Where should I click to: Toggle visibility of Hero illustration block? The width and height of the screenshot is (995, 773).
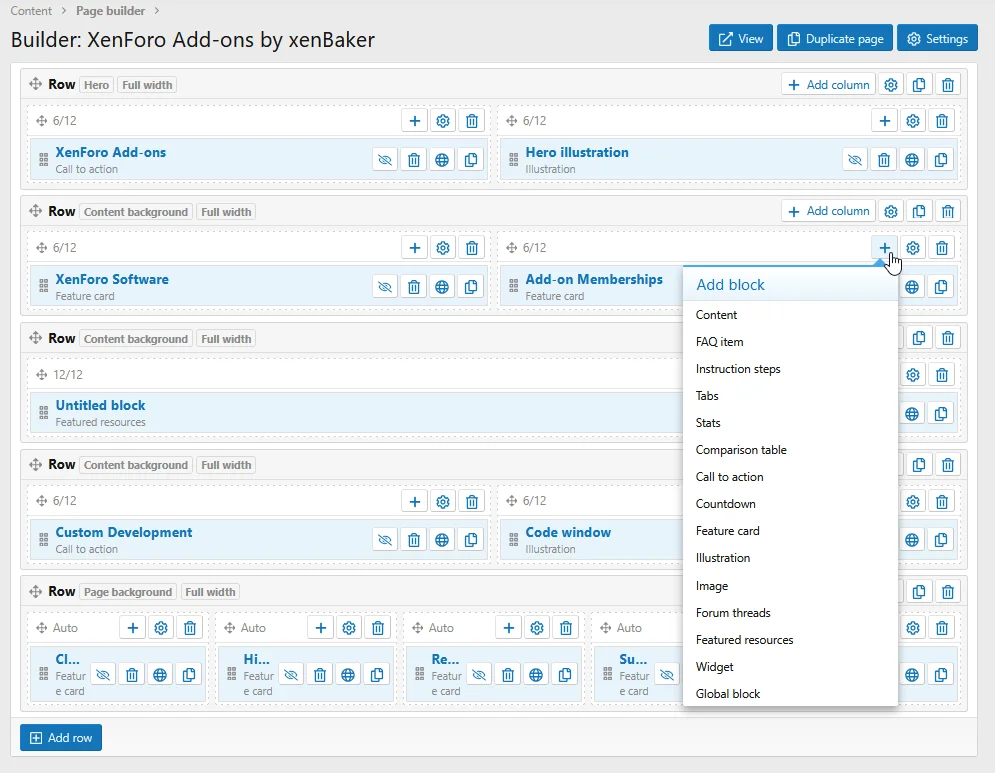(x=855, y=160)
